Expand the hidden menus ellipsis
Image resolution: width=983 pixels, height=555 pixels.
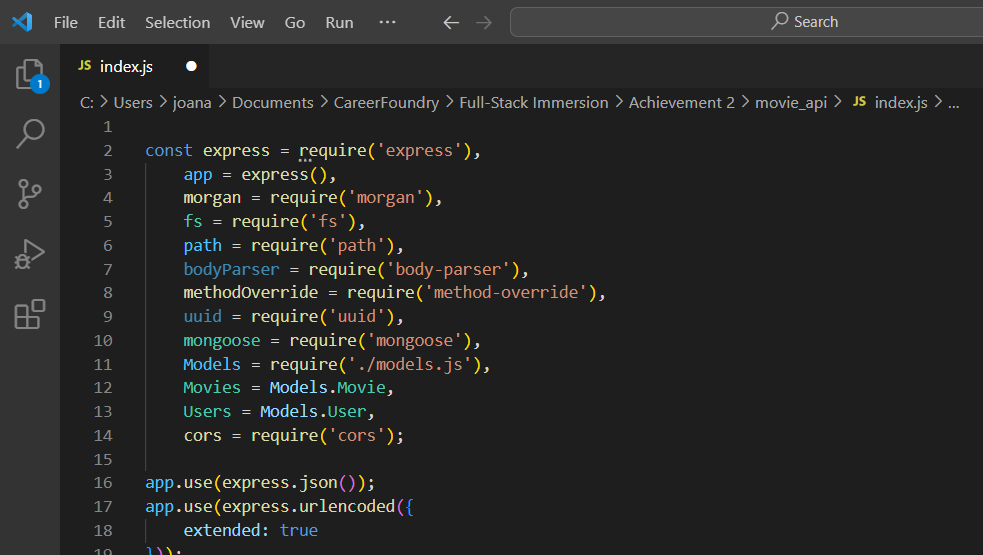(388, 22)
